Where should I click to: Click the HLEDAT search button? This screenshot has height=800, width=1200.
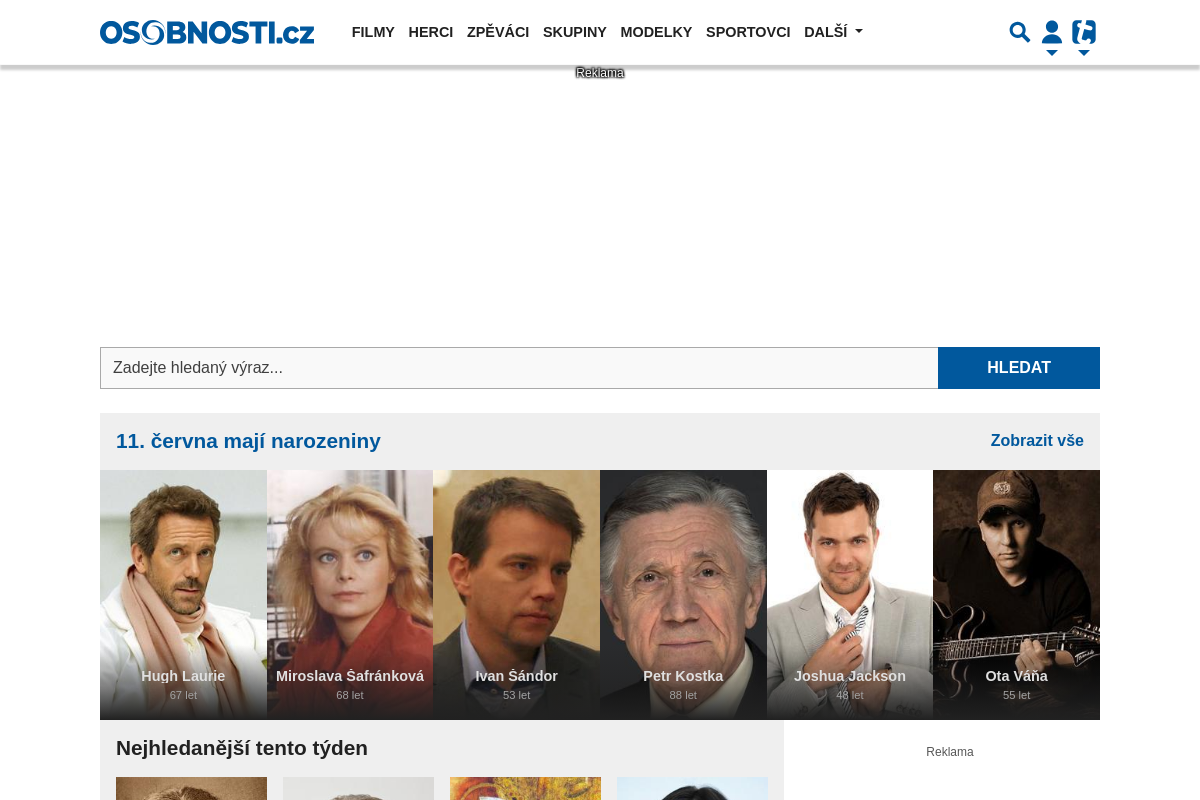pos(1019,368)
